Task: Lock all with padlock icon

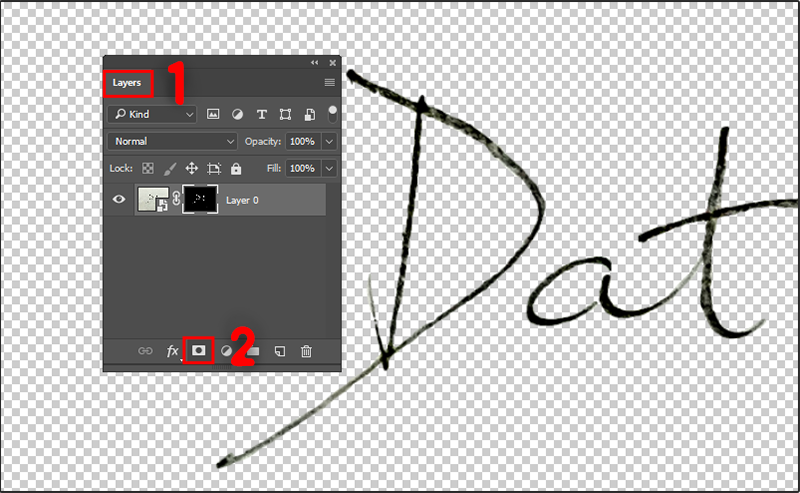Action: tap(236, 168)
